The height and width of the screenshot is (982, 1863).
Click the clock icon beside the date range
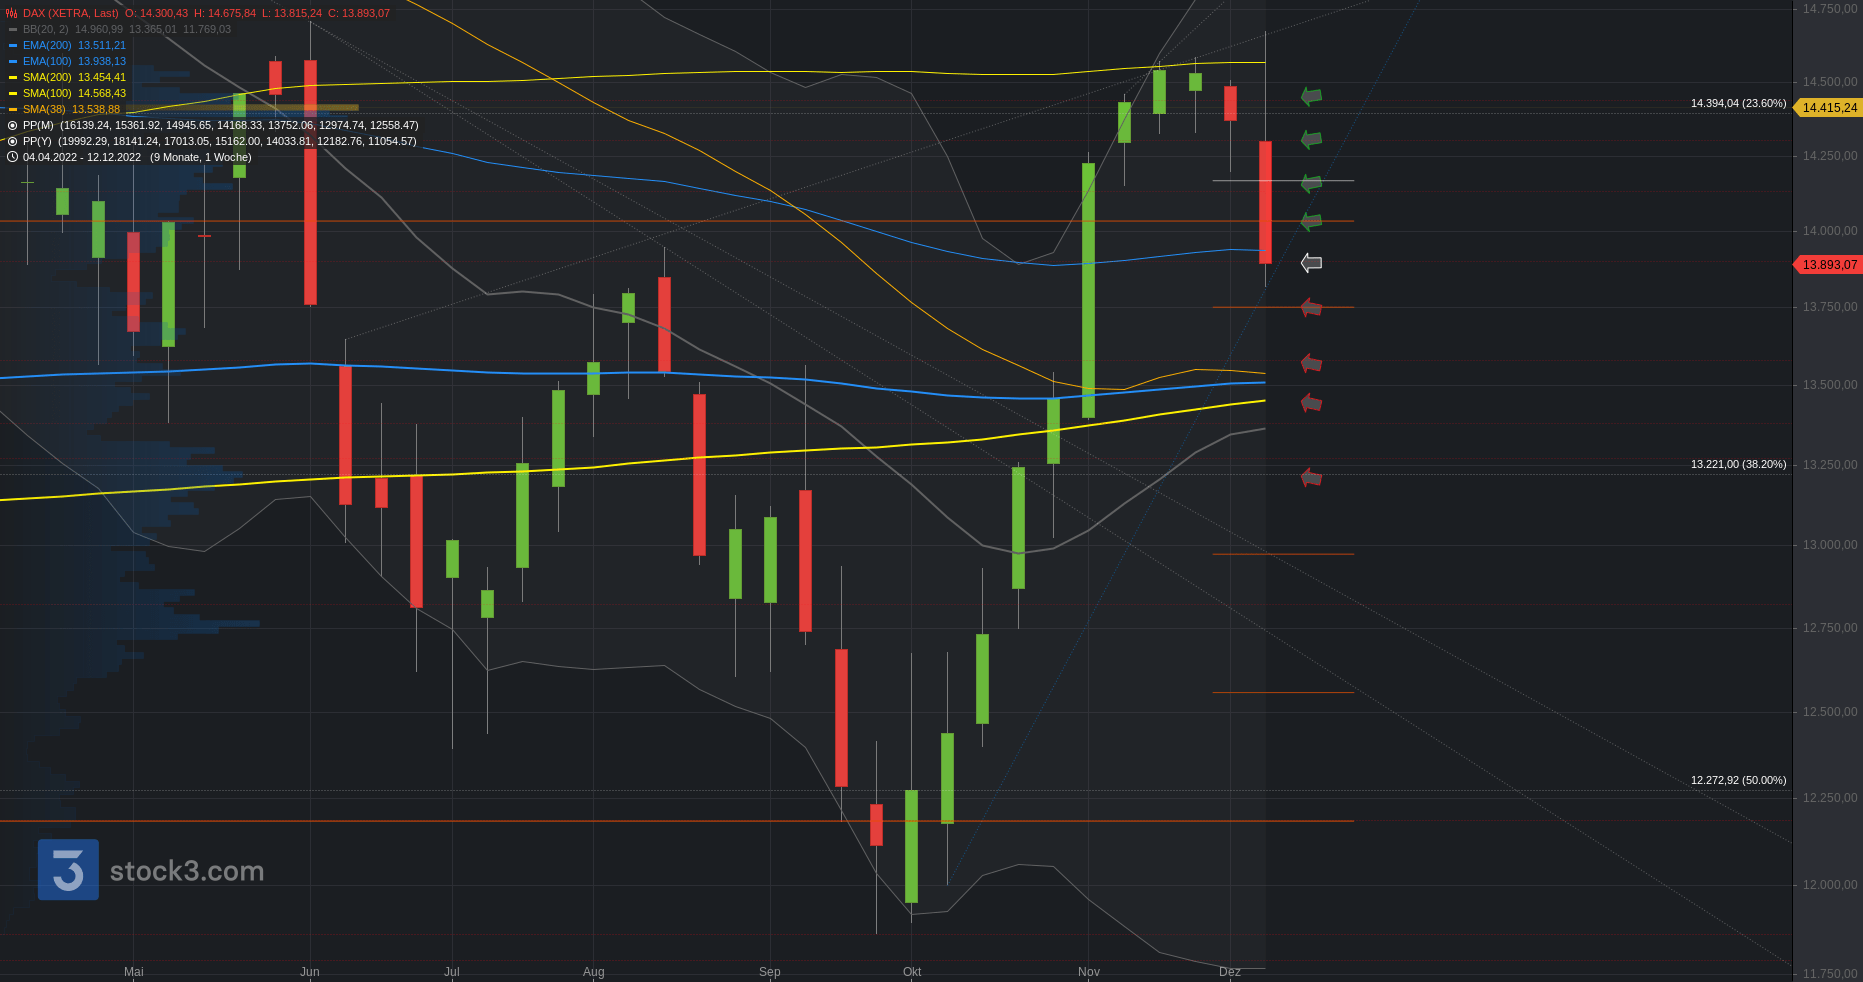point(12,157)
